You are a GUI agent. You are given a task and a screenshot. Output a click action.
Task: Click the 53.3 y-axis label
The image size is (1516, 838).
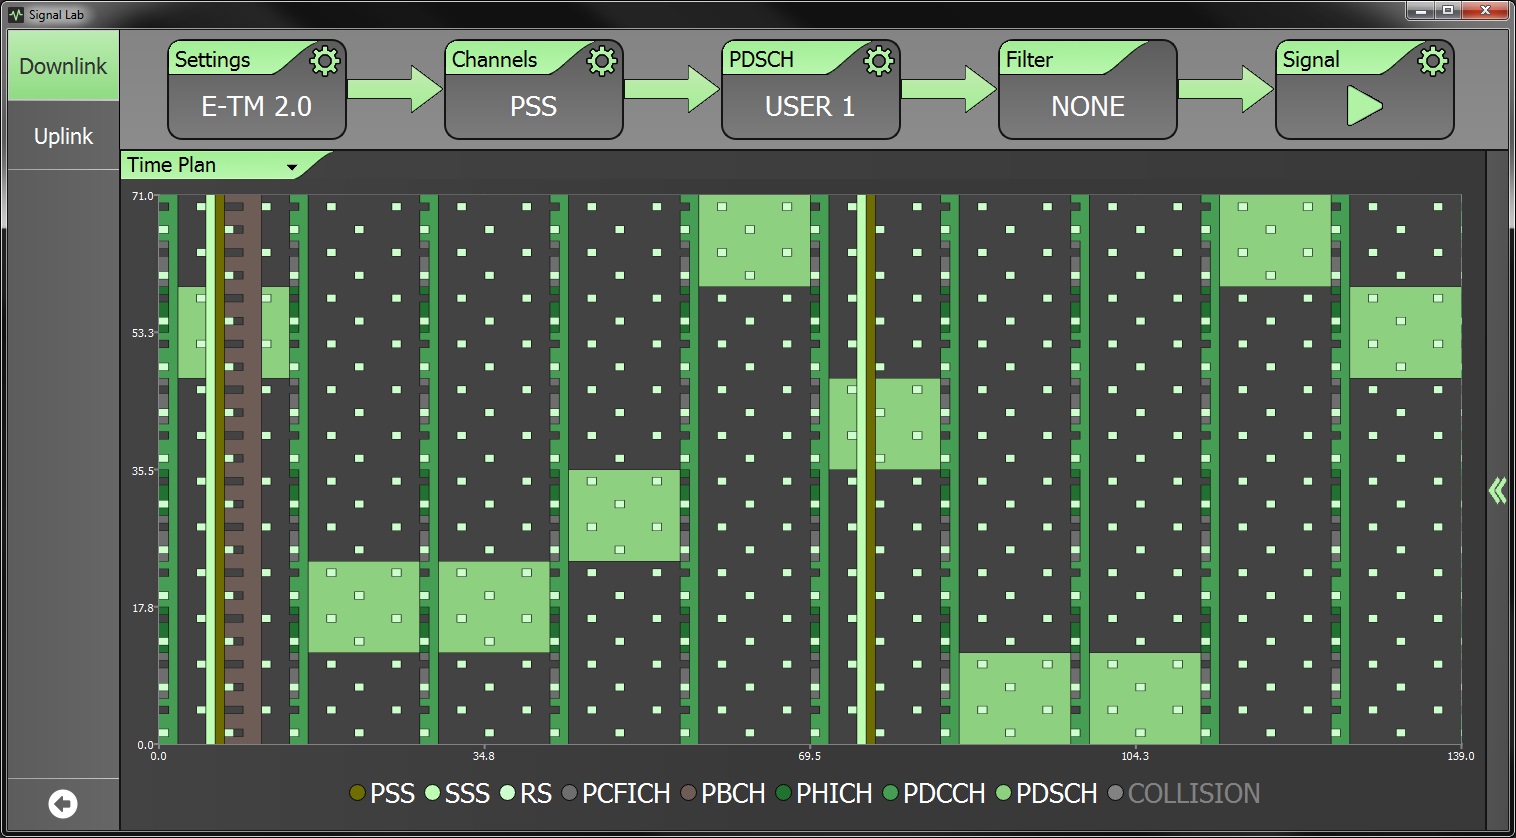pyautogui.click(x=142, y=333)
